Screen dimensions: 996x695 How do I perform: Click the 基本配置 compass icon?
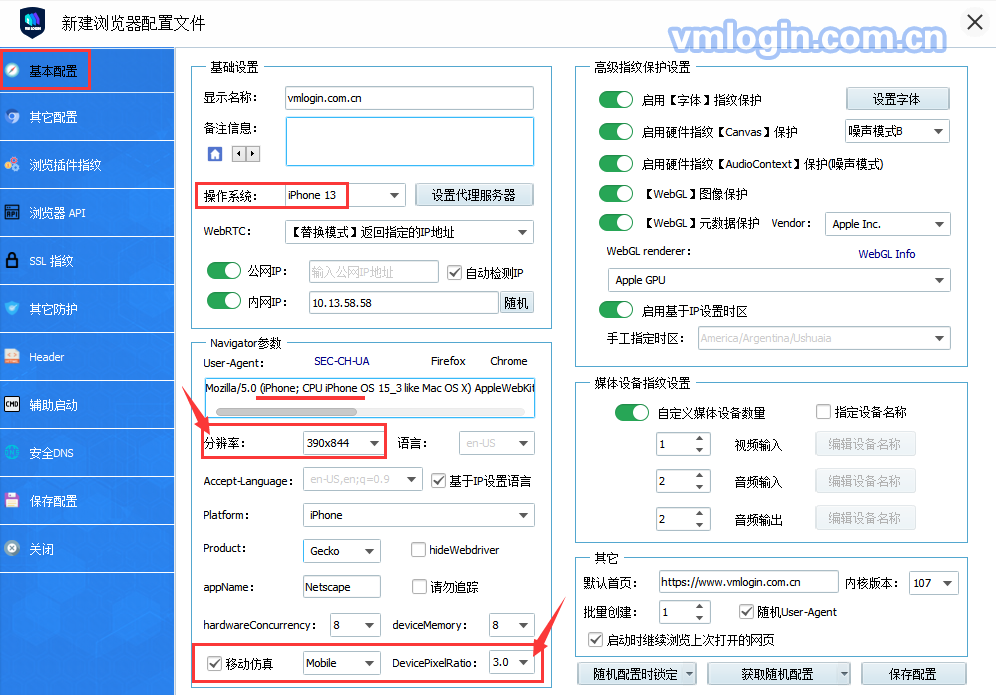click(x=12, y=70)
